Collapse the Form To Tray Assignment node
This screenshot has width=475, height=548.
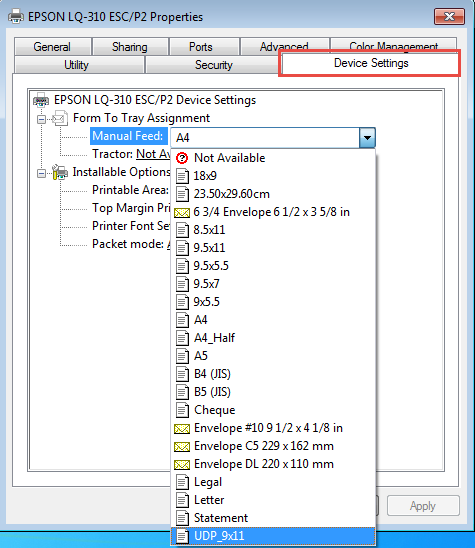tap(41, 120)
